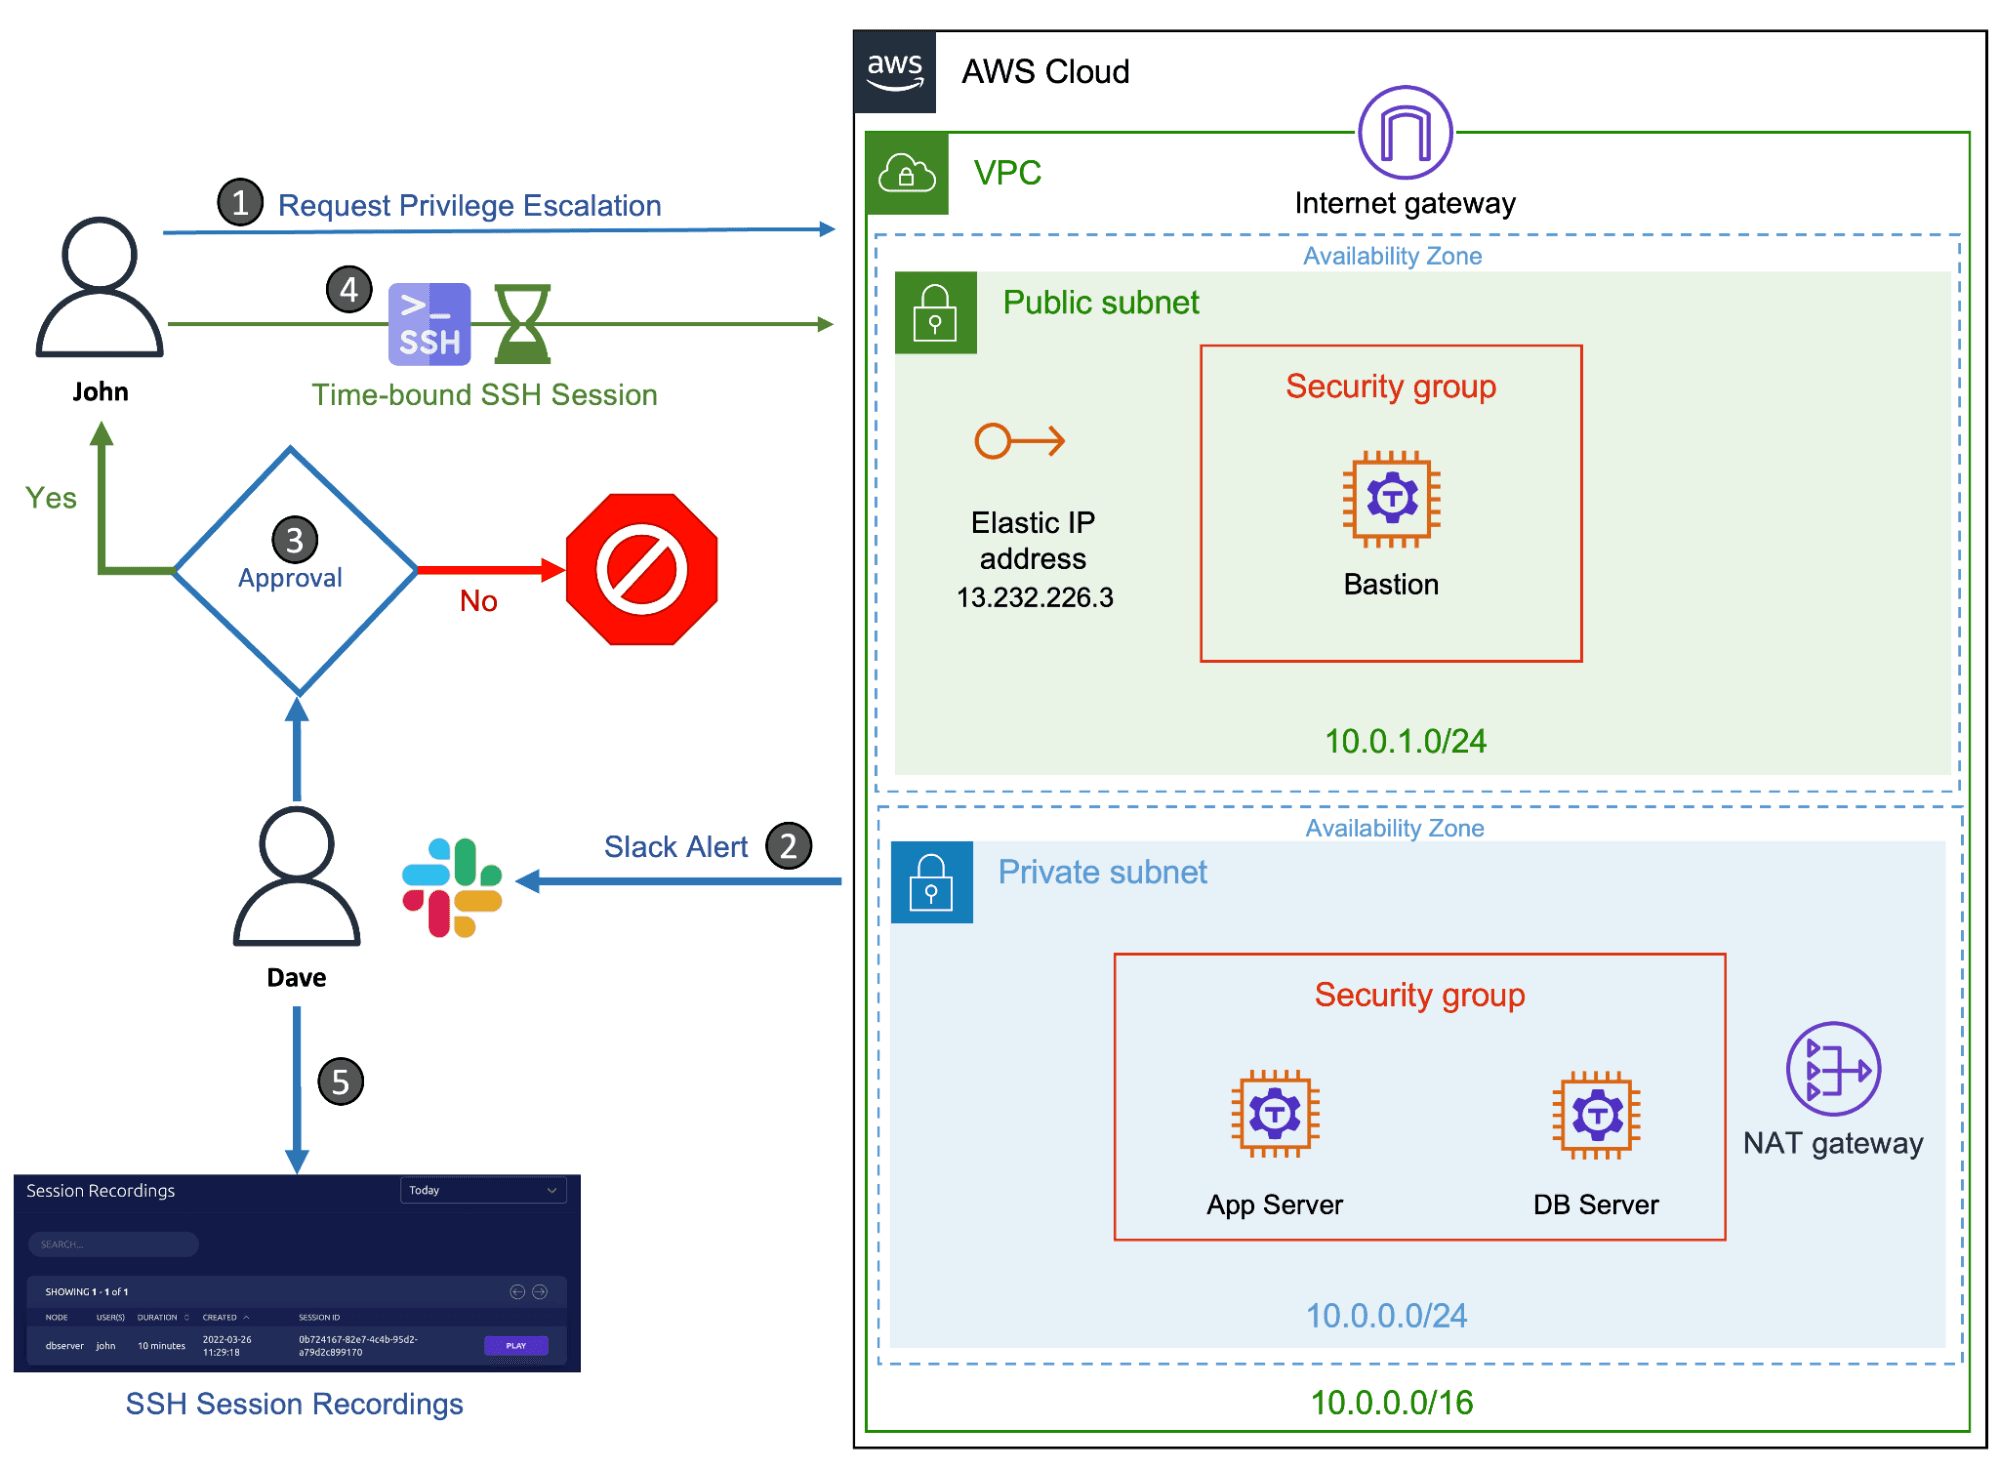
Task: Click the NAT gateway text label
Action: (x=1832, y=1142)
